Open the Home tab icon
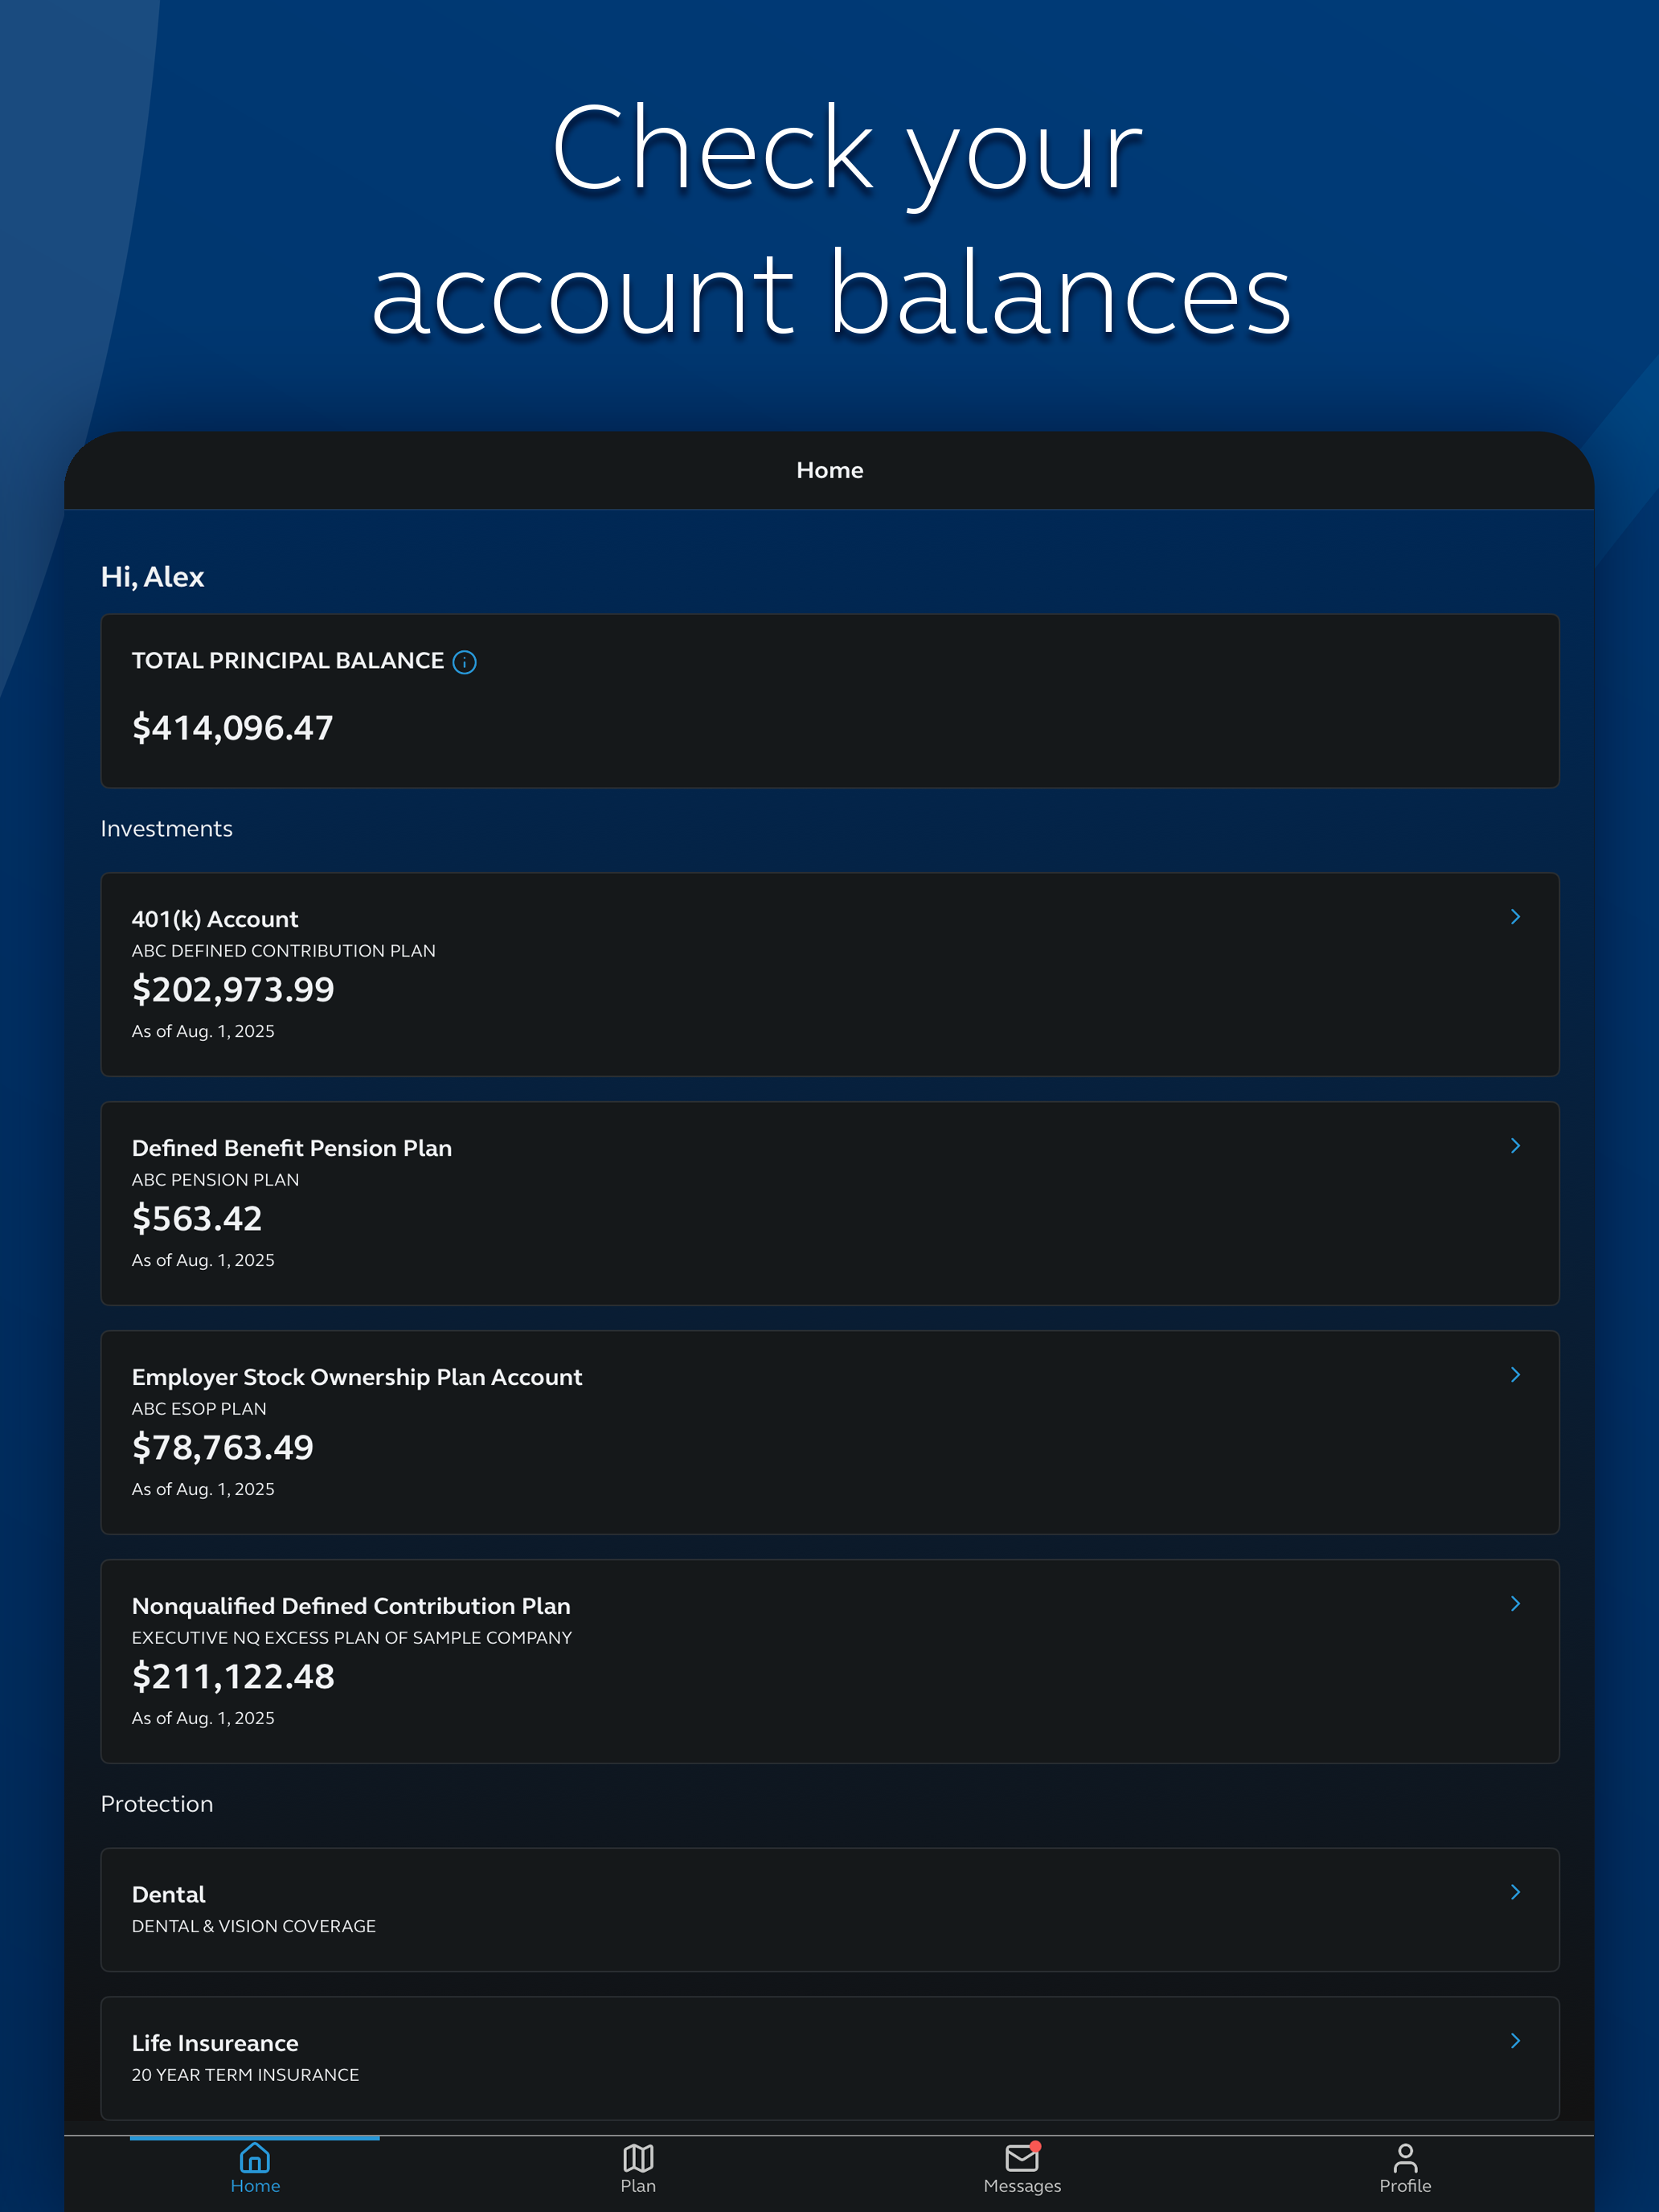This screenshot has height=2212, width=1659. click(255, 2157)
